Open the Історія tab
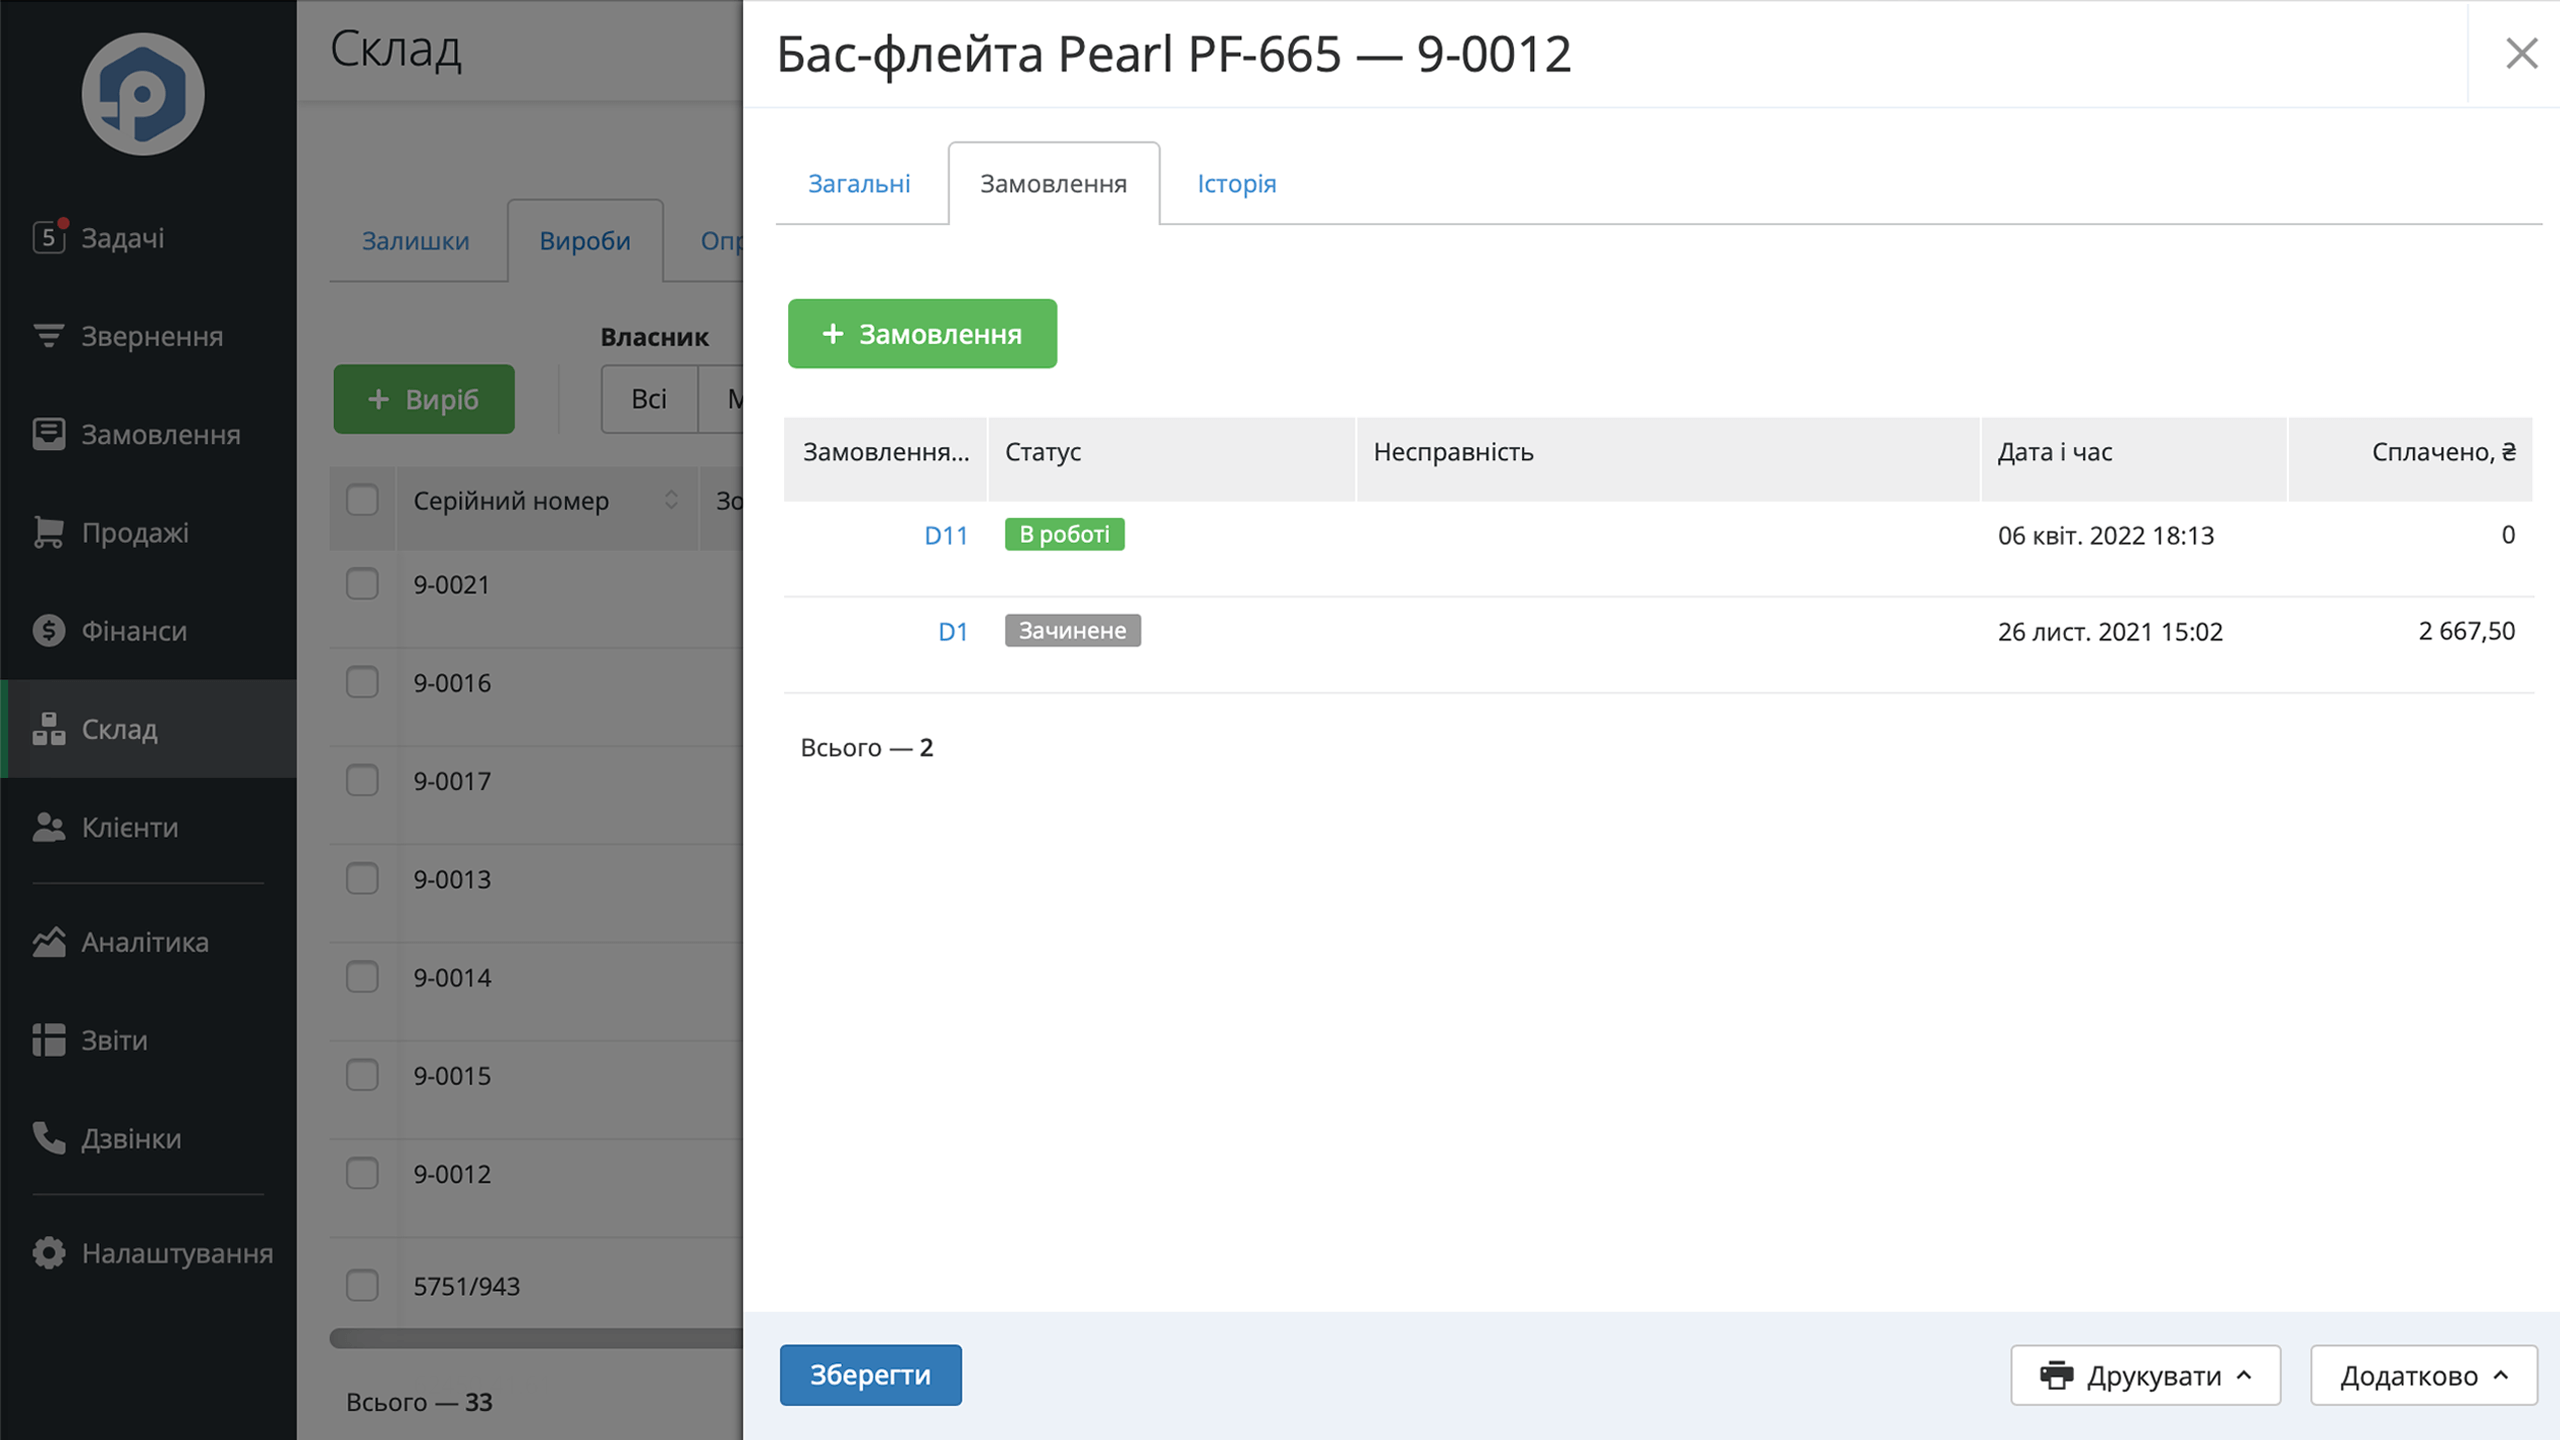The image size is (2560, 1440). pyautogui.click(x=1237, y=184)
